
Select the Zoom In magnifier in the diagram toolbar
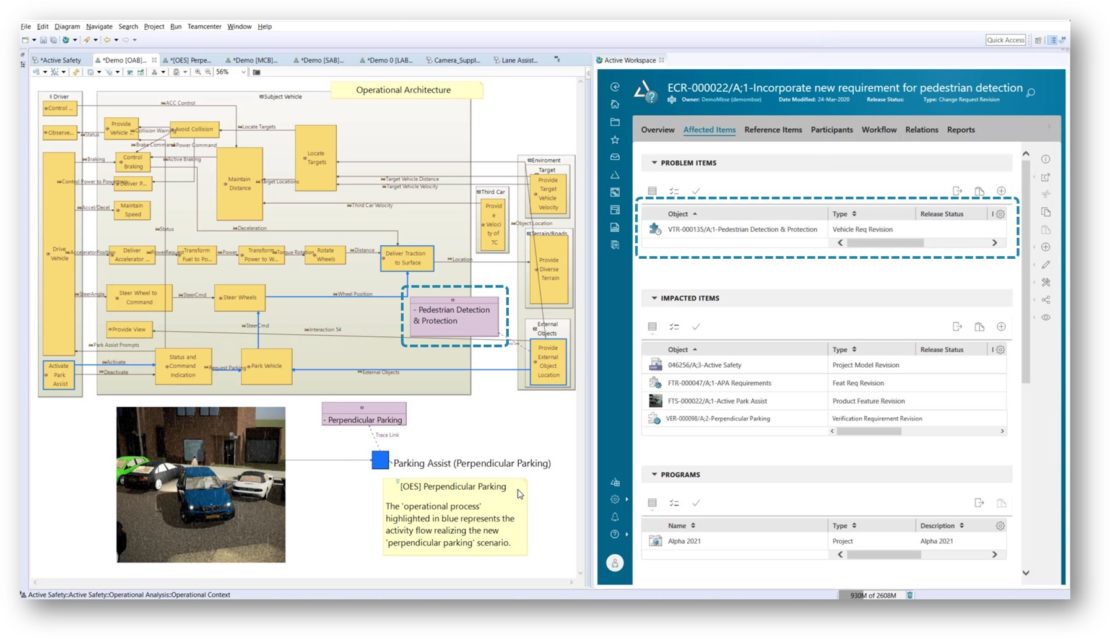click(x=197, y=74)
